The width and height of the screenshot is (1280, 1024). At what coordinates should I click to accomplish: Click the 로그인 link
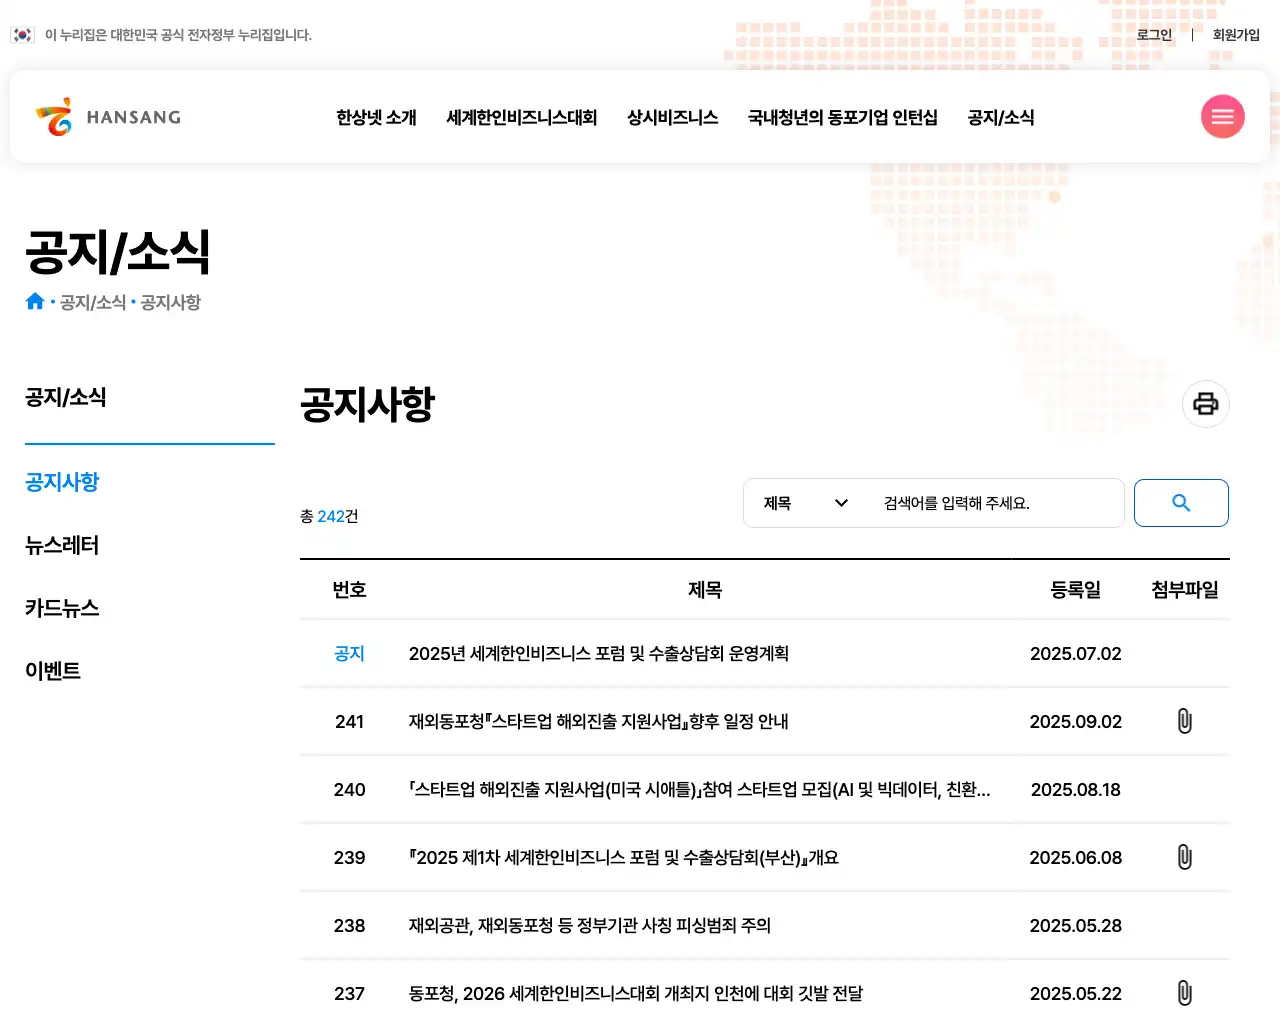[1154, 35]
